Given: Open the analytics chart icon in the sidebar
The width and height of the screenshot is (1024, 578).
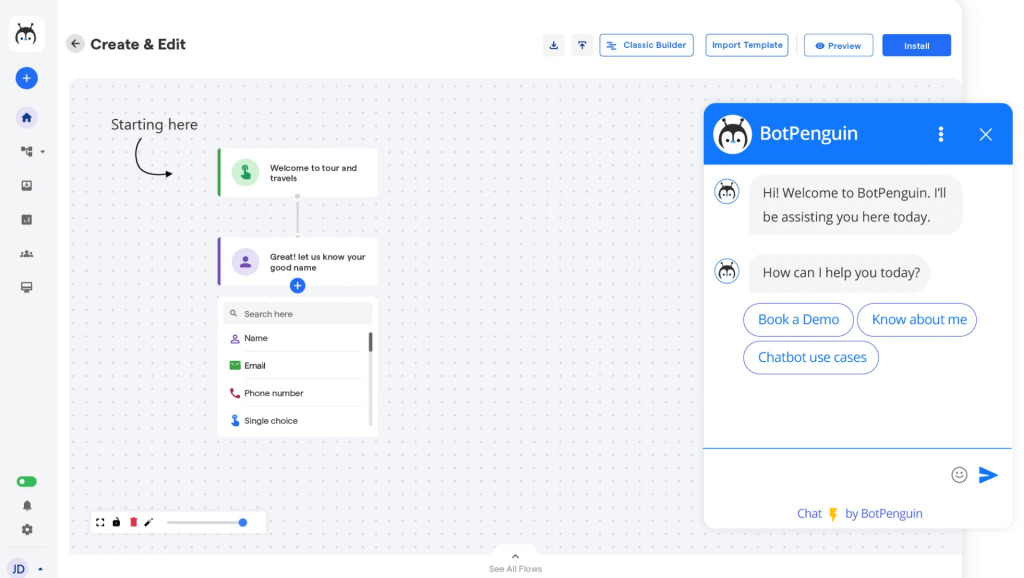Looking at the screenshot, I should coord(26,219).
